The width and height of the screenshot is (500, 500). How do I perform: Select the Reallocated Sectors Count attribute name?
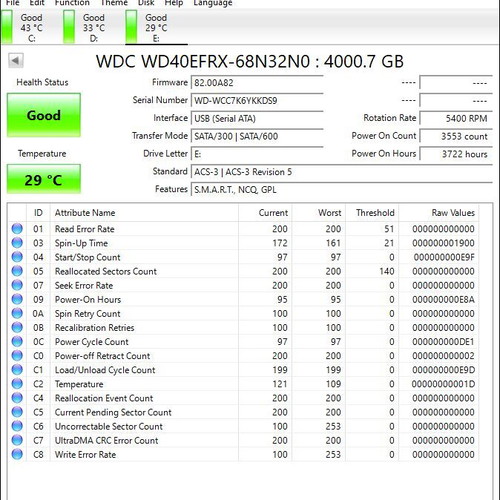click(x=106, y=271)
